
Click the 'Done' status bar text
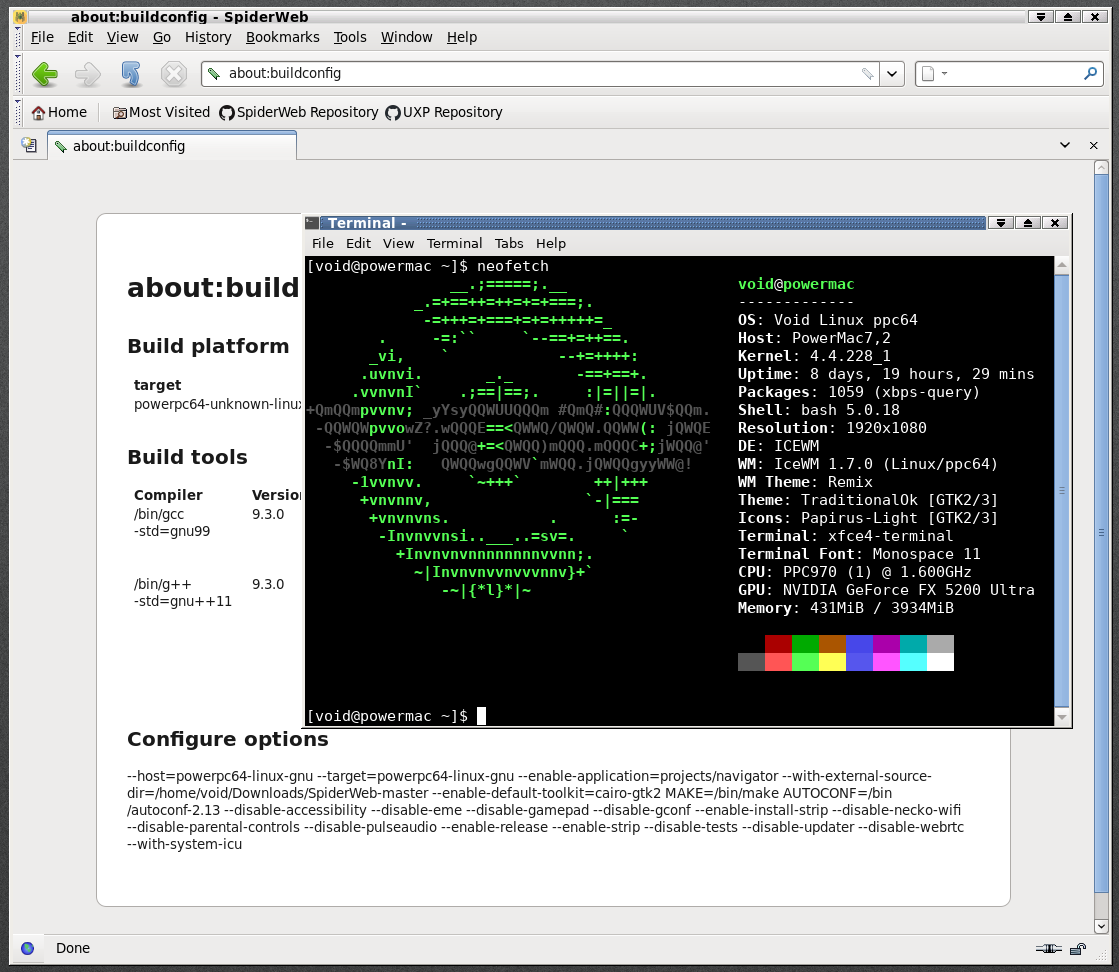click(73, 948)
